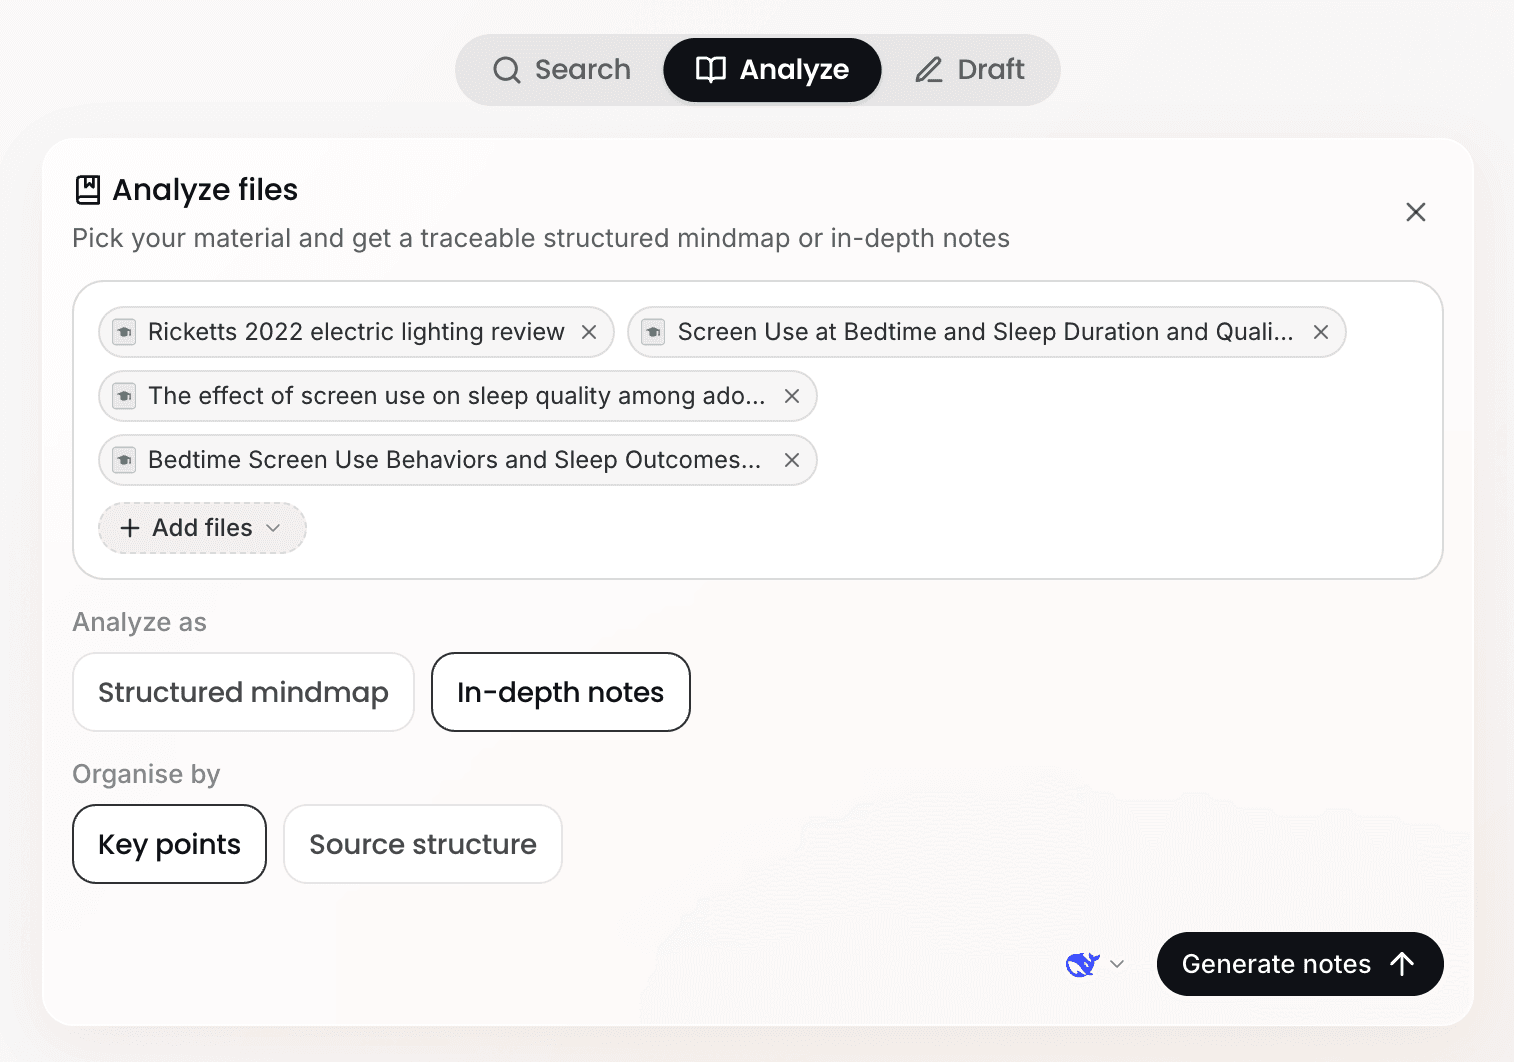Remove The effect of screen use file

[x=792, y=396]
